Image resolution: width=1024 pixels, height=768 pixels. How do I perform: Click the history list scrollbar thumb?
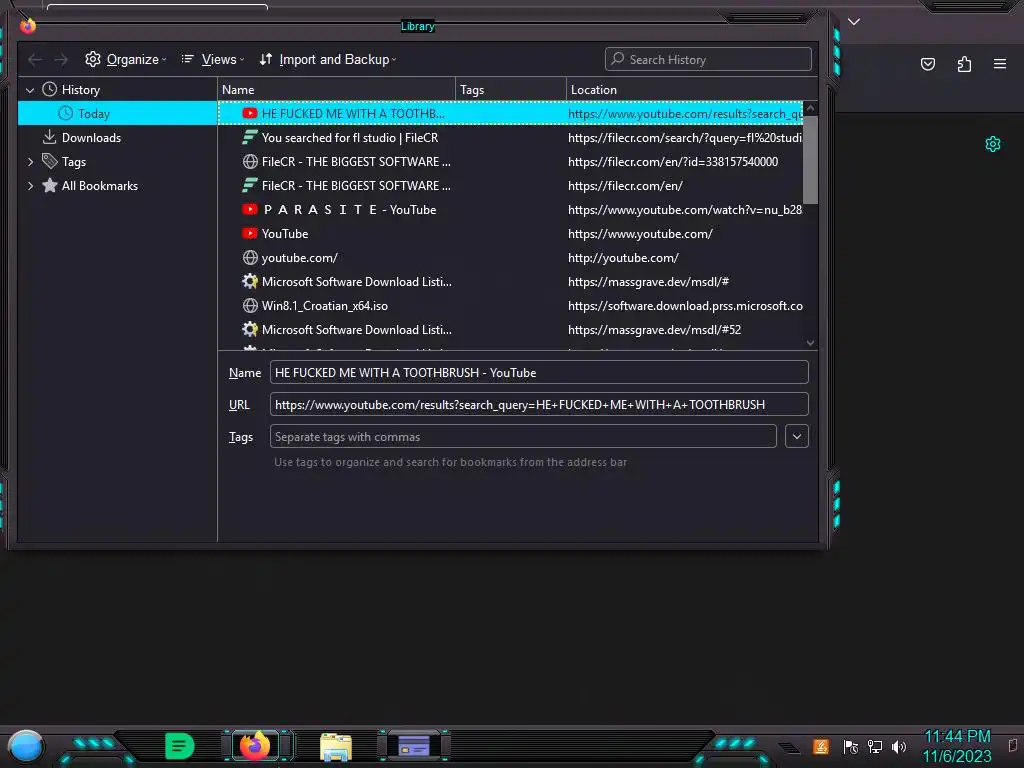[810, 160]
